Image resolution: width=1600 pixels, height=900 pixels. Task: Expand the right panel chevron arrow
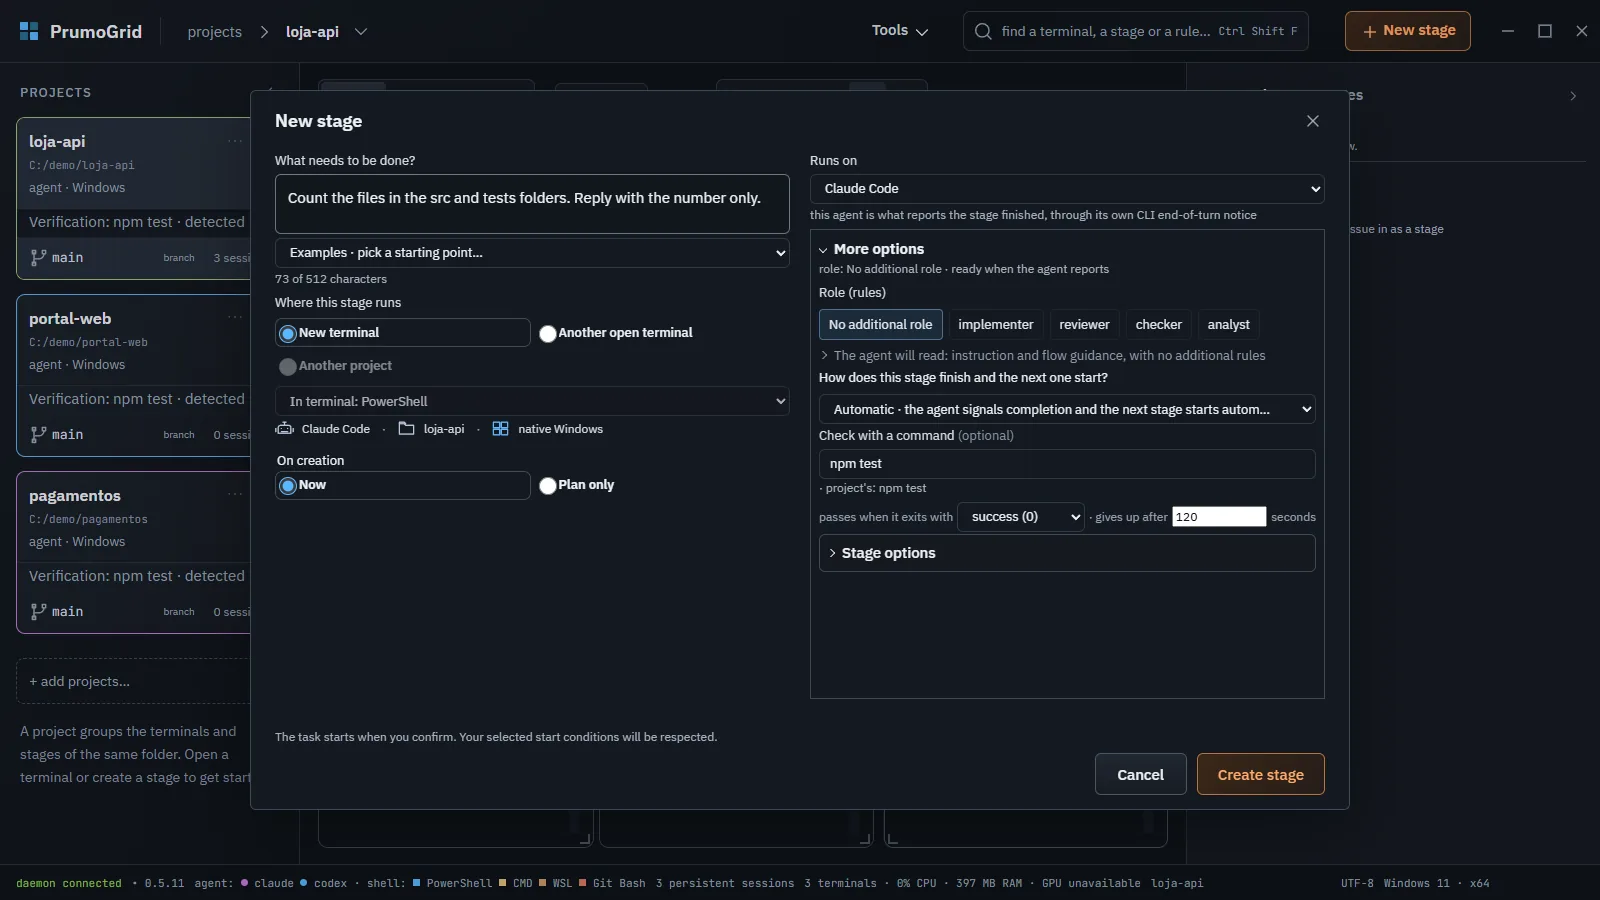(x=1573, y=96)
